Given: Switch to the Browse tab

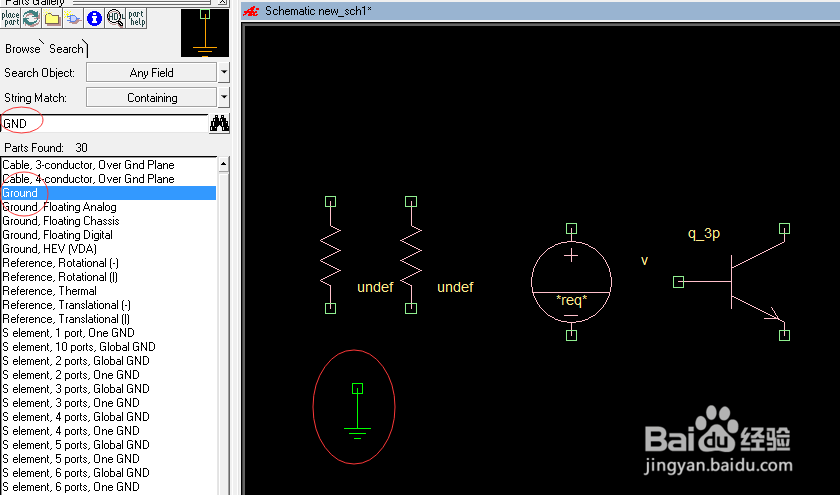Looking at the screenshot, I should tap(22, 49).
